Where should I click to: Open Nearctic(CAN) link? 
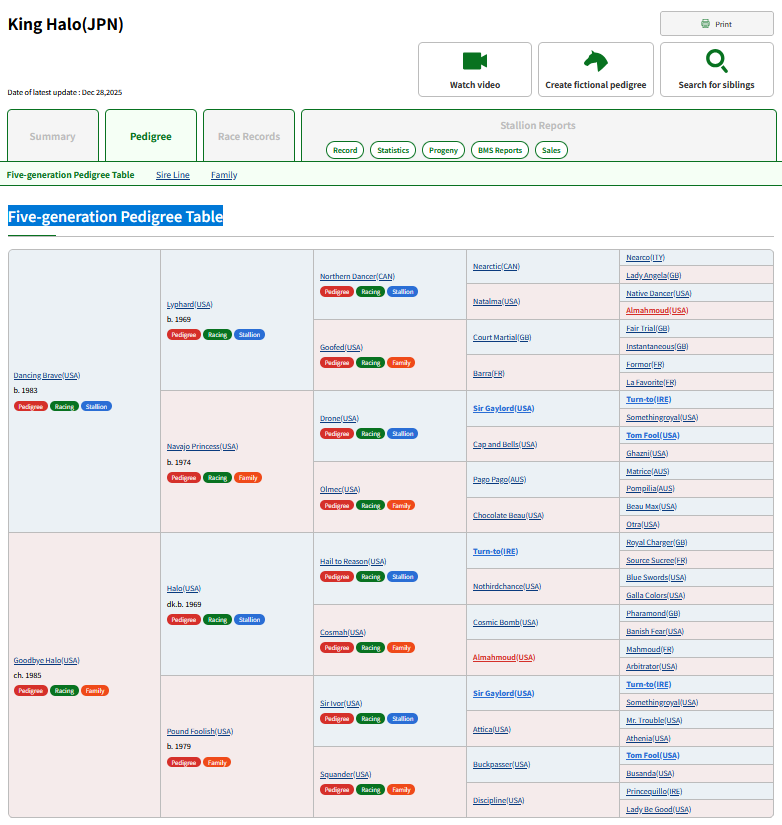(x=496, y=266)
